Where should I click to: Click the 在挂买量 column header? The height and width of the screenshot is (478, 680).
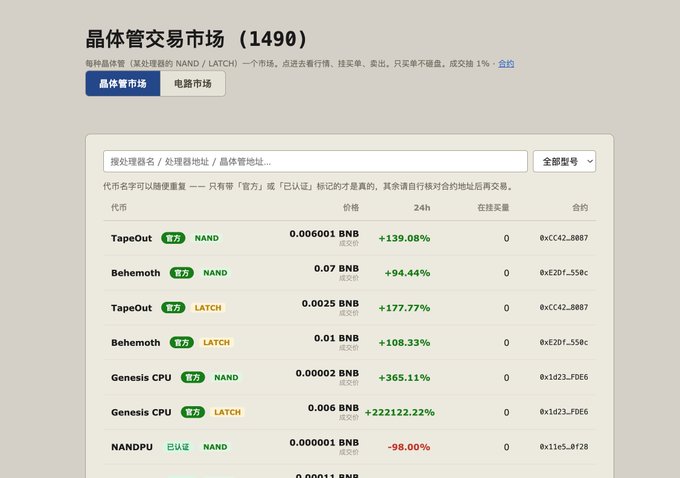[493, 207]
